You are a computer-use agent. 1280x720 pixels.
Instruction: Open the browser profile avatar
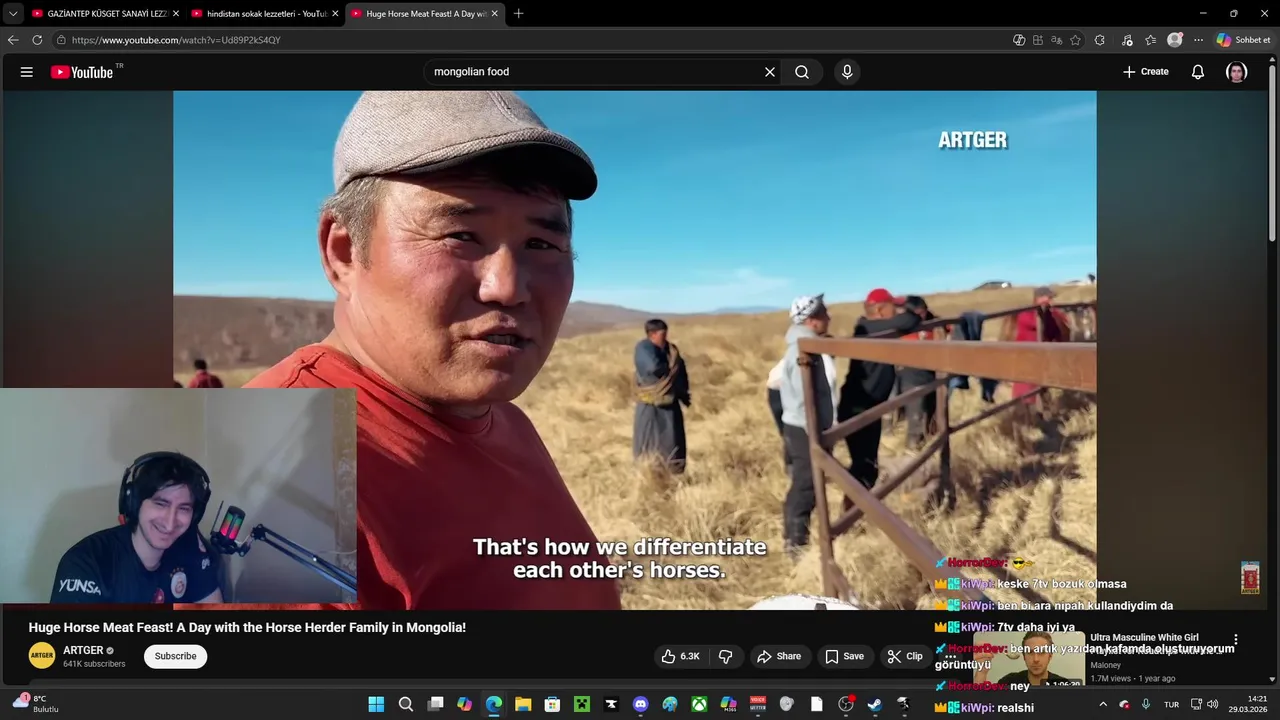coord(1175,40)
